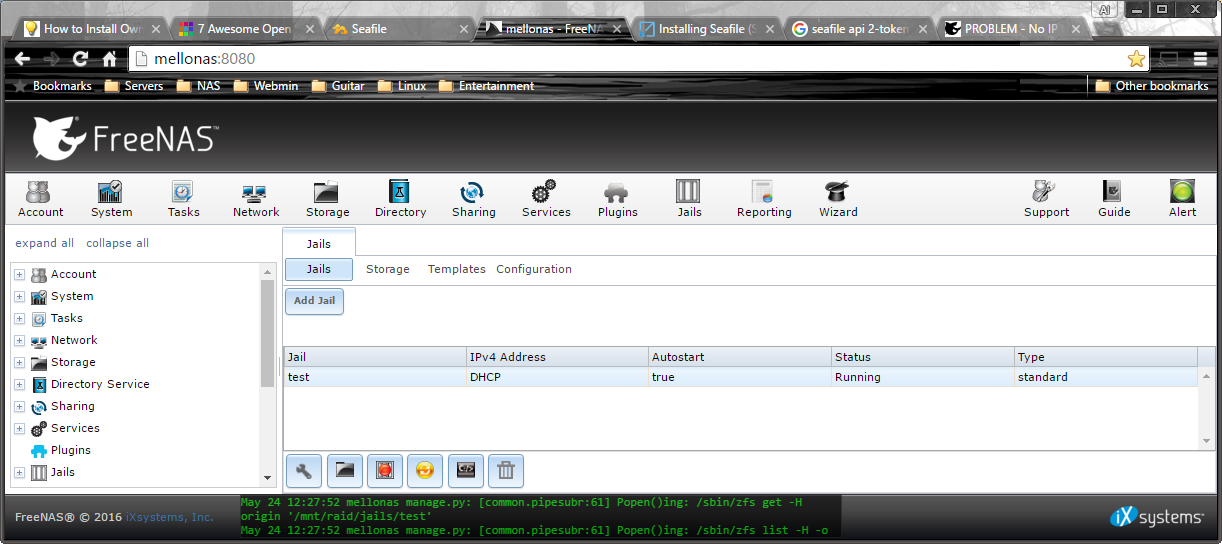Open the Servers bookmarks folder
1222x544 pixels.
134,86
